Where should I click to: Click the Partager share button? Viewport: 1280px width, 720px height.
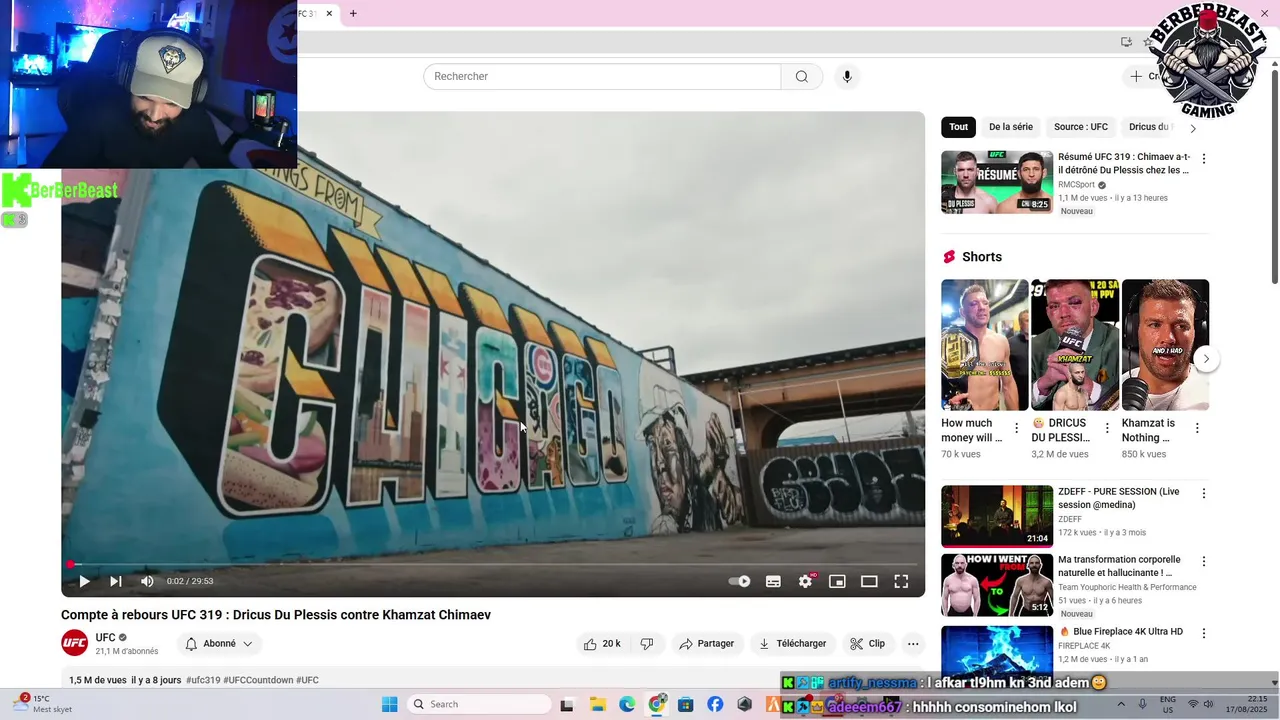[707, 644]
